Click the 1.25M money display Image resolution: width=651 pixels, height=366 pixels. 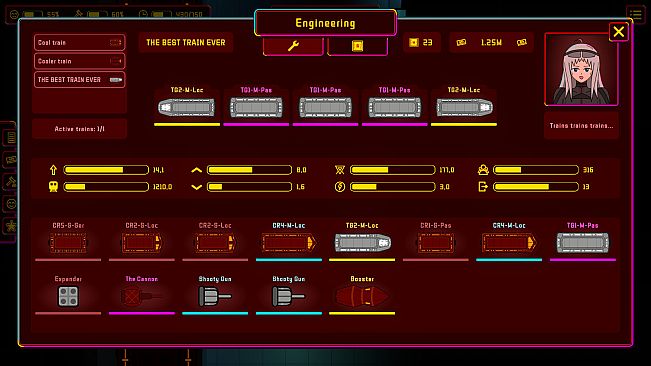491,42
